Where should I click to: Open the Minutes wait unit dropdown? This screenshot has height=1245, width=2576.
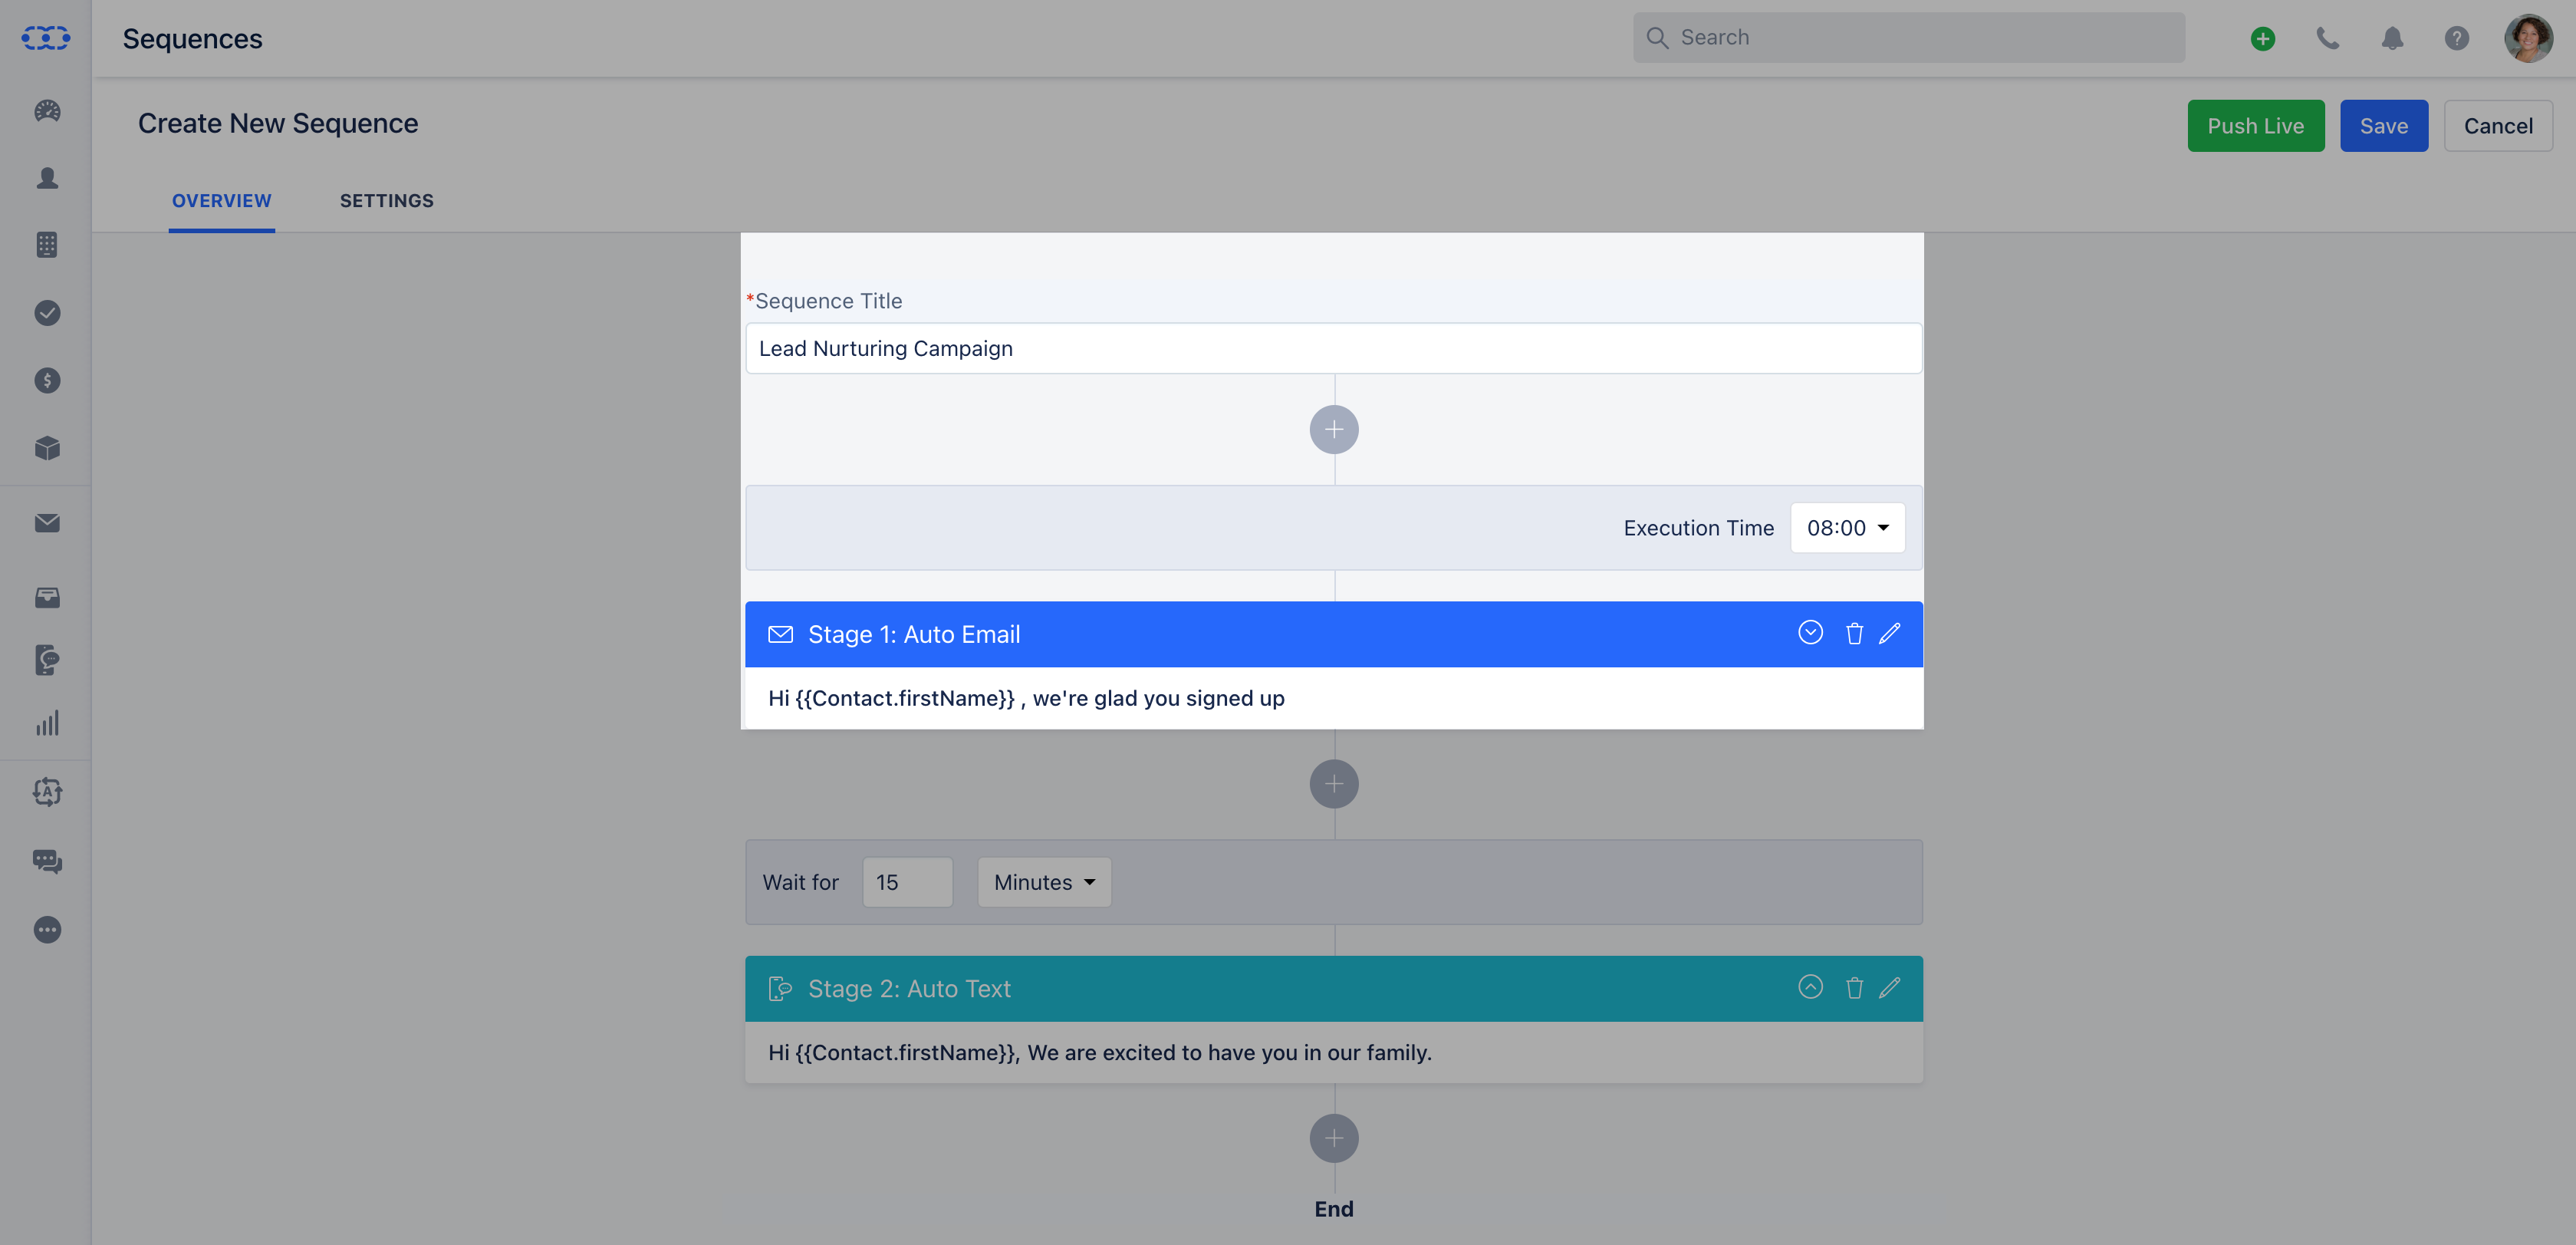coord(1044,882)
